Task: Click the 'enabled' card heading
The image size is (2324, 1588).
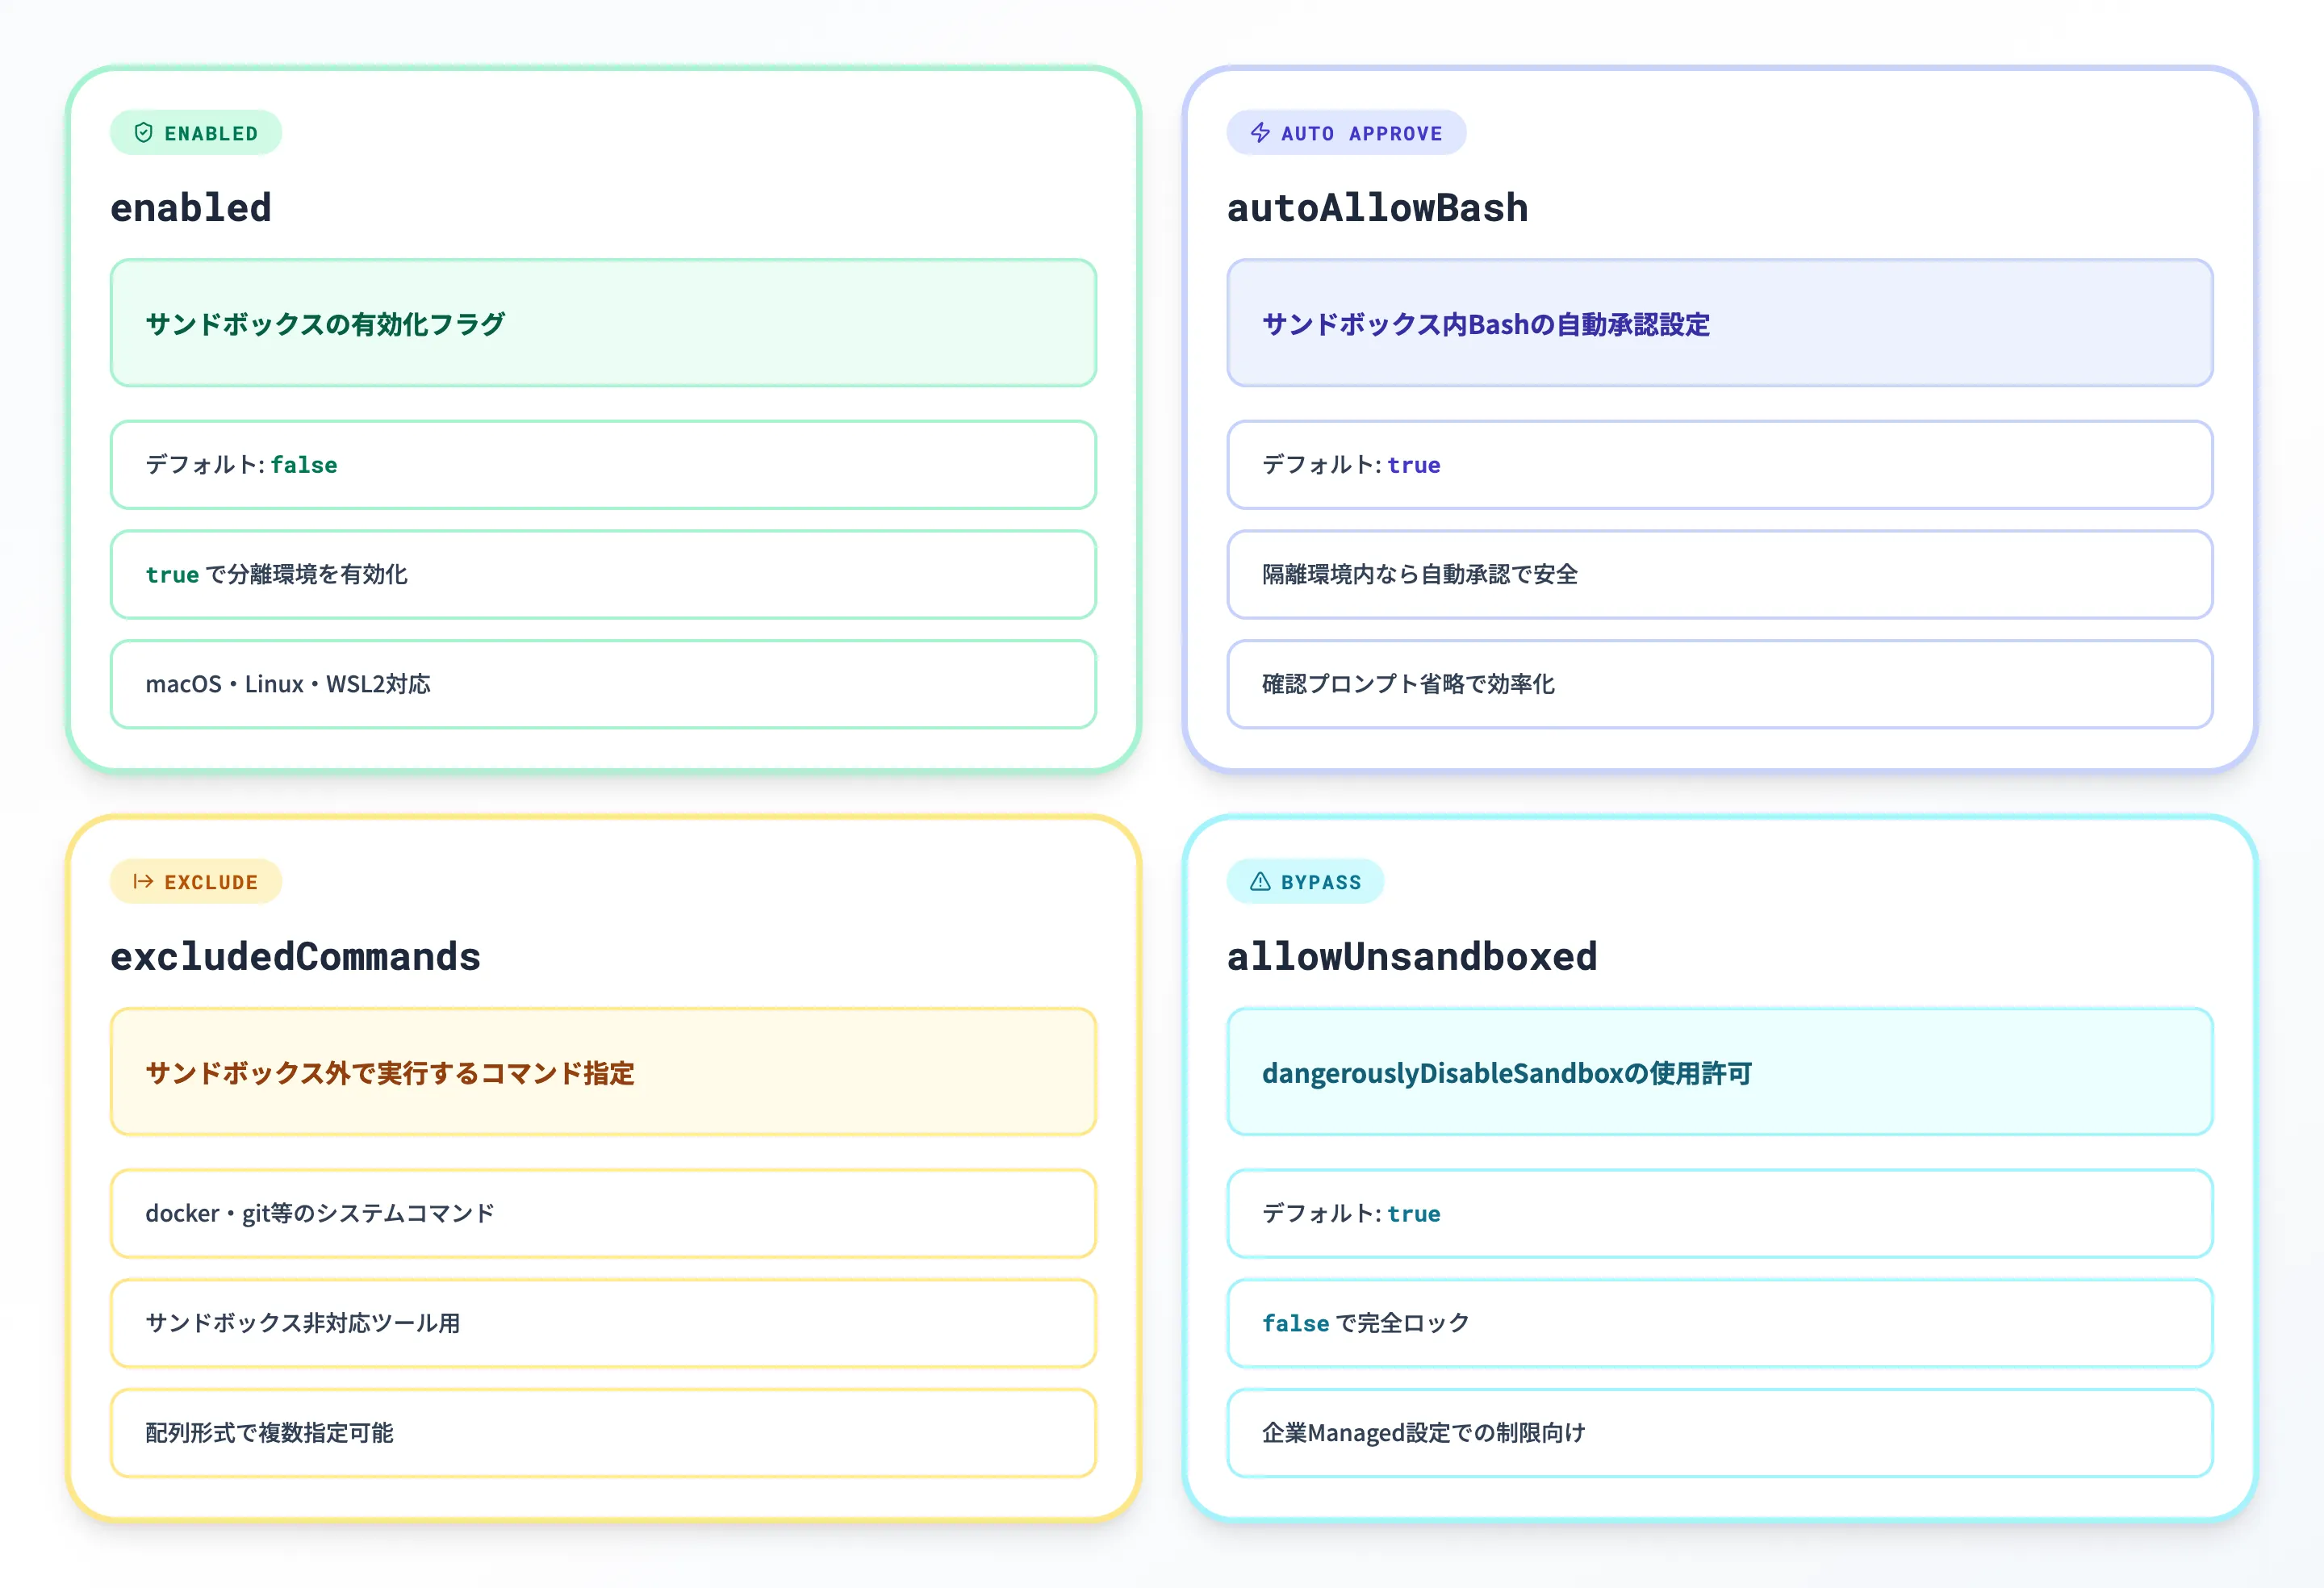Action: tap(191, 208)
